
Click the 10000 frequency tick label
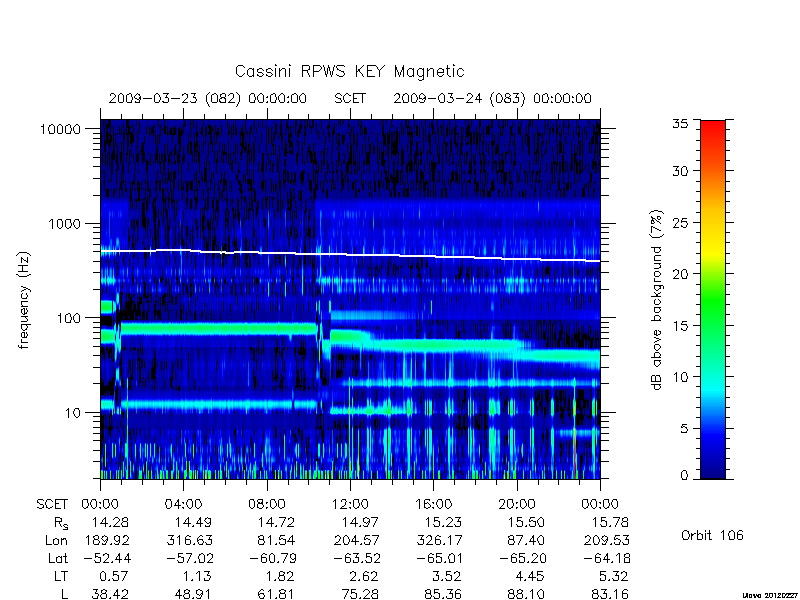coord(60,129)
